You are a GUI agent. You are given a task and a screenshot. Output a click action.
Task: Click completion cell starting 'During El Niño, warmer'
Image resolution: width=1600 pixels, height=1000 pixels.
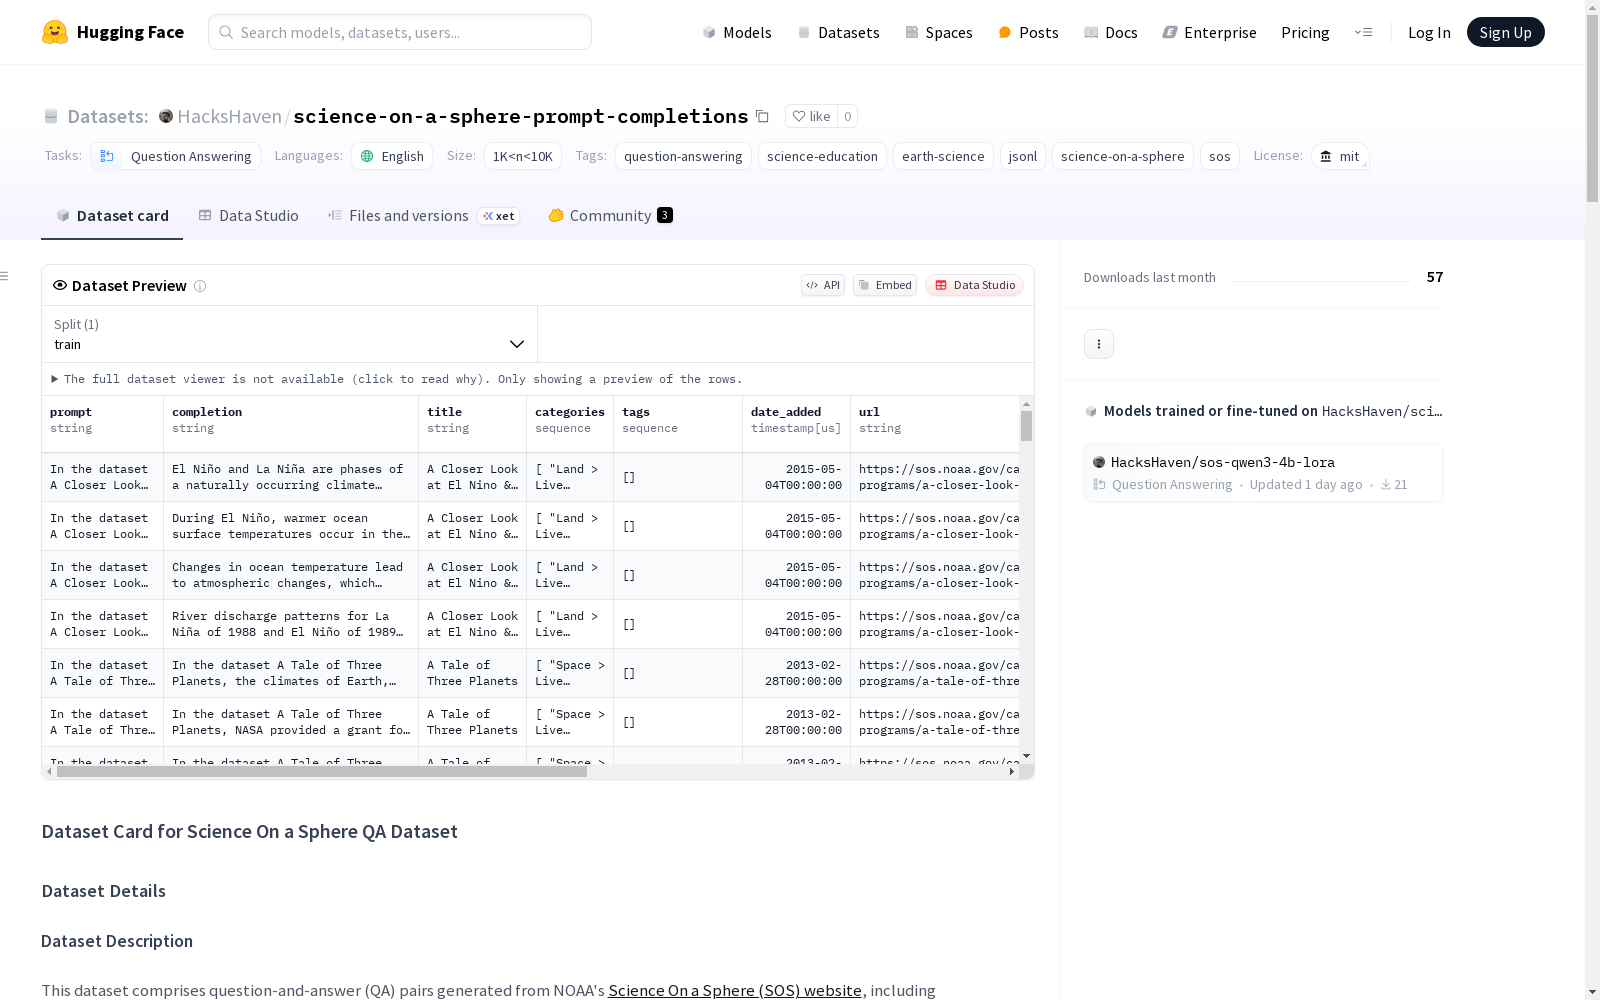click(x=291, y=526)
